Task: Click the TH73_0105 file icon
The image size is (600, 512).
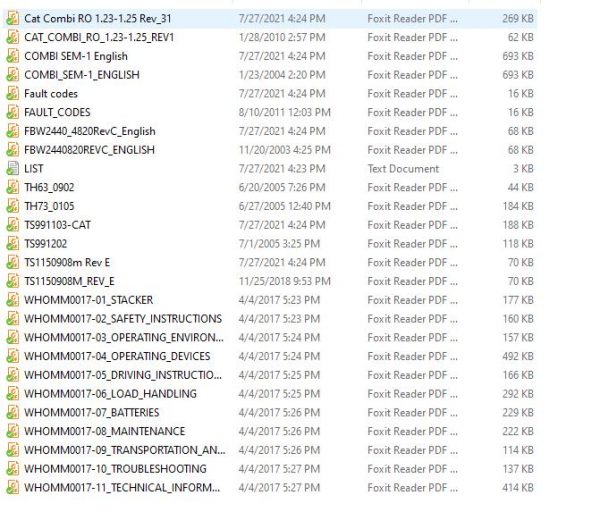Action: click(13, 206)
